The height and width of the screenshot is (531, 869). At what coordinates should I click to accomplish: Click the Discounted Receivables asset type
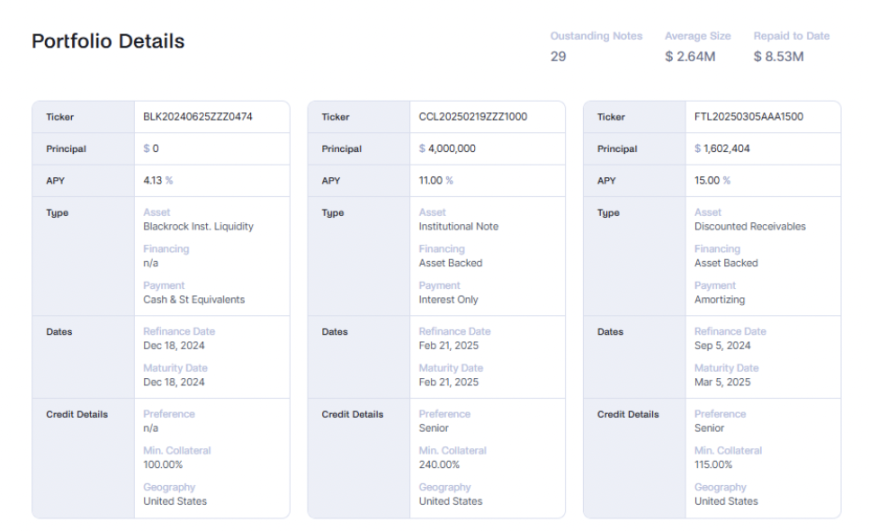pyautogui.click(x=749, y=227)
